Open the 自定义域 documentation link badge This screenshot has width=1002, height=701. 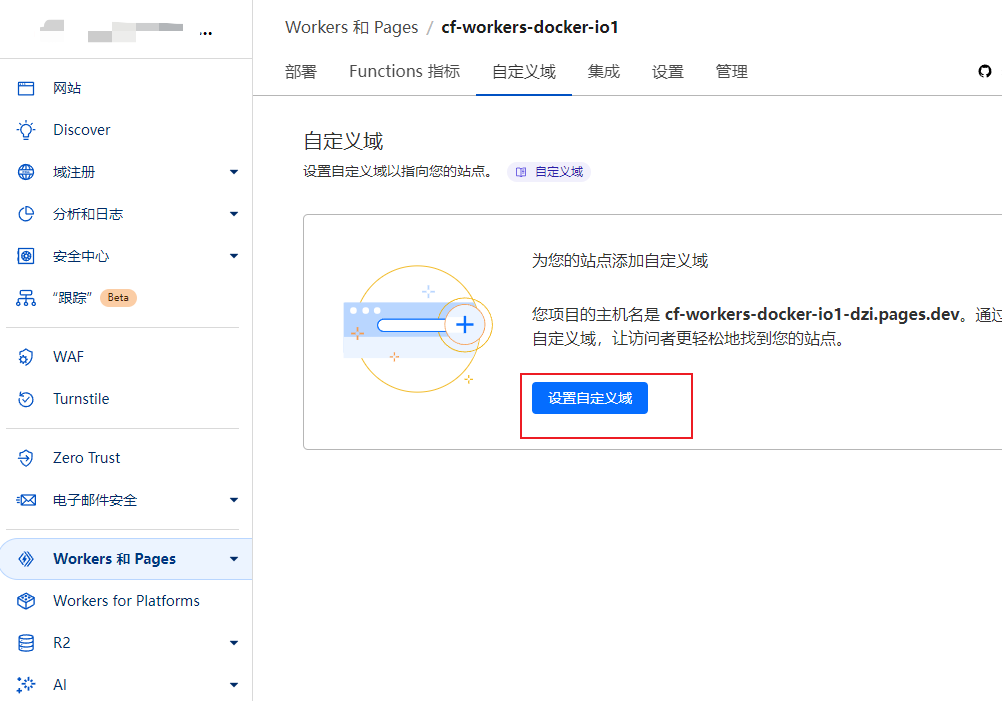[549, 172]
